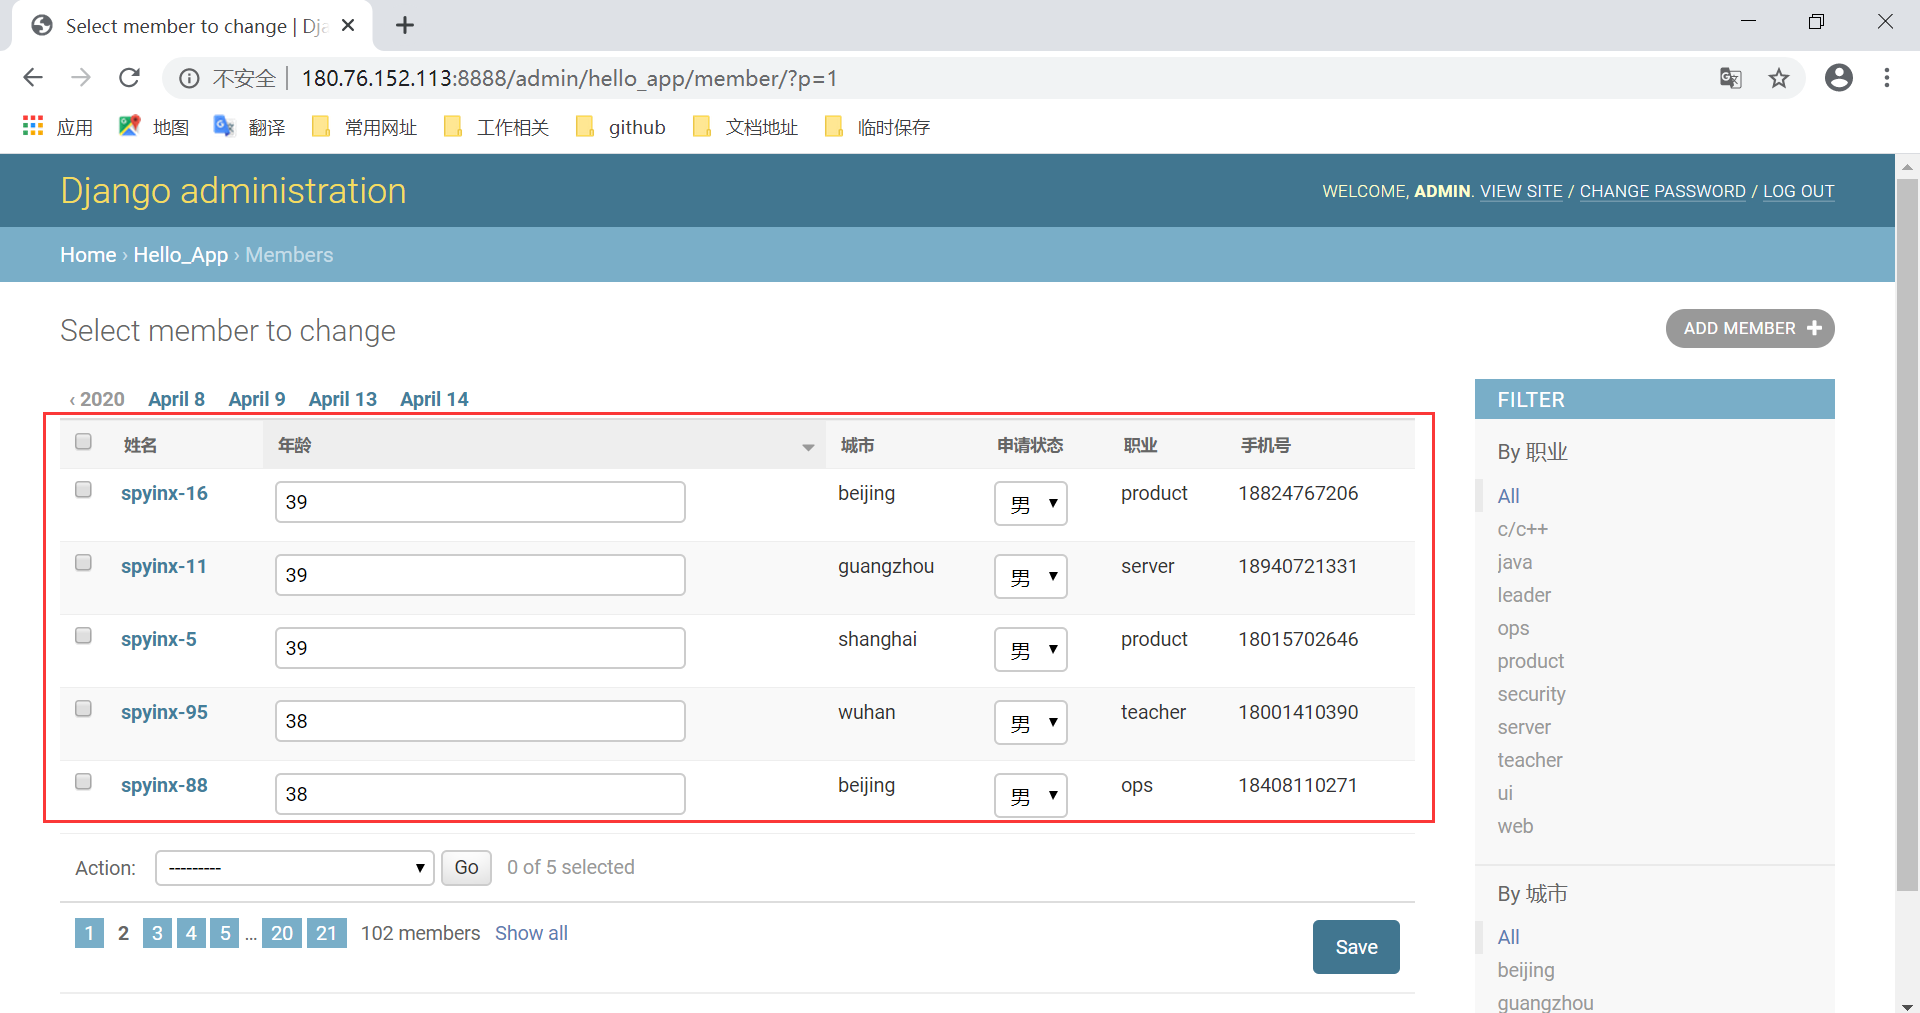This screenshot has width=1920, height=1013.
Task: Go back to 2020 date hierarchy
Action: click(x=97, y=399)
